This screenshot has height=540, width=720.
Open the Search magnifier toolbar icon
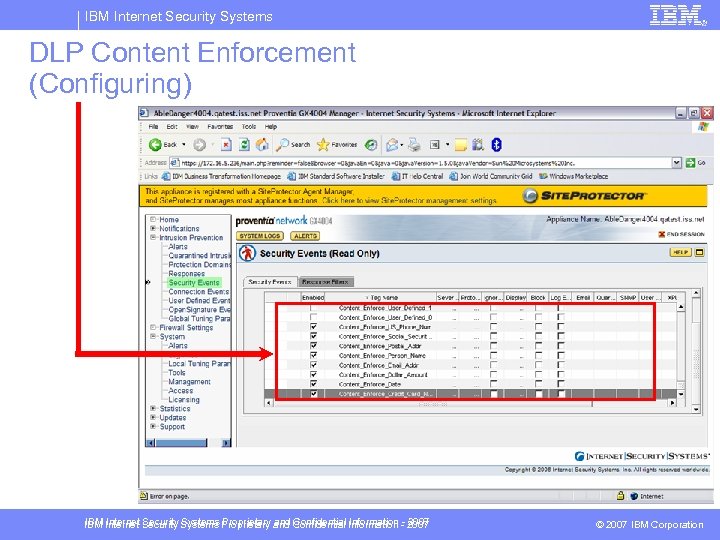point(281,145)
